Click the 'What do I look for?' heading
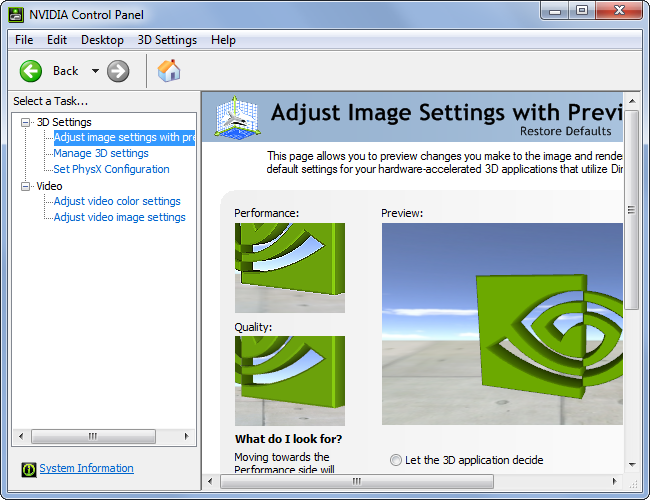650x500 pixels. pos(289,439)
